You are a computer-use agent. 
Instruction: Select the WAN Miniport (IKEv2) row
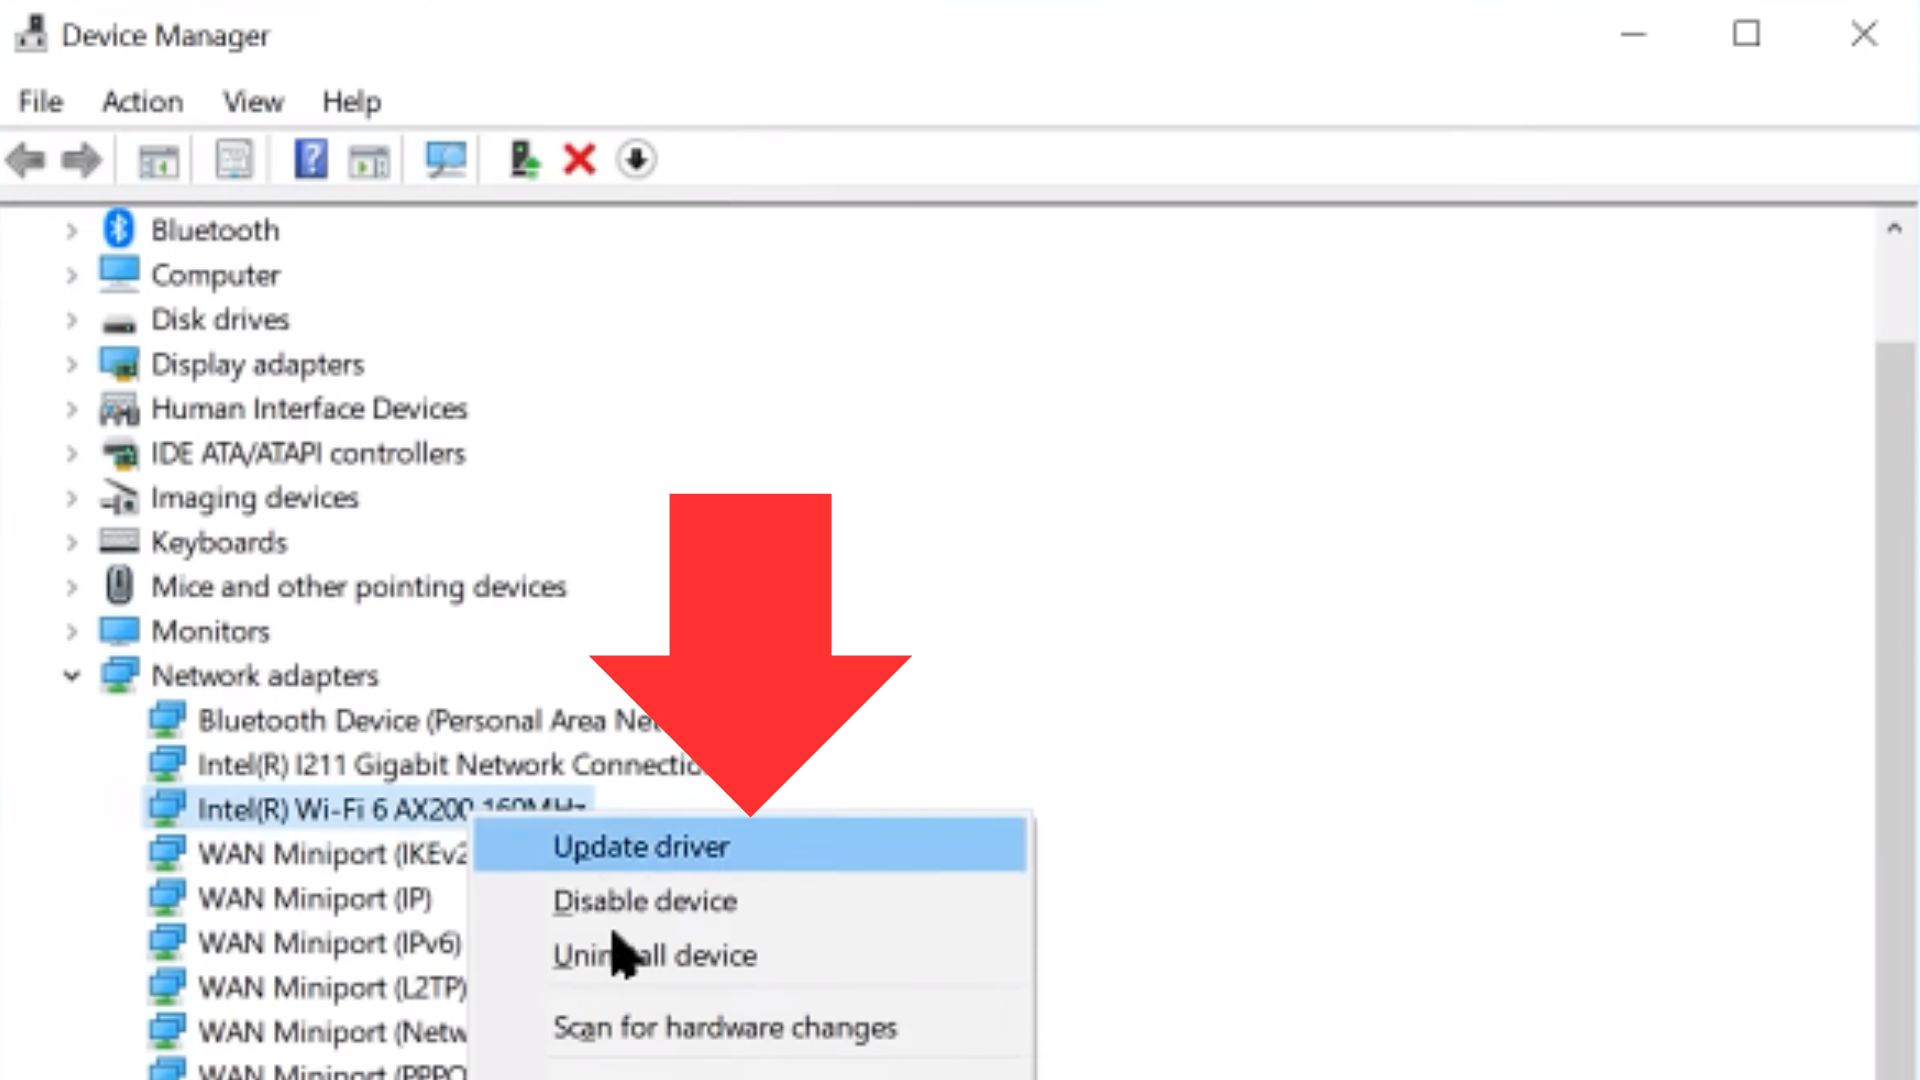pos(307,853)
